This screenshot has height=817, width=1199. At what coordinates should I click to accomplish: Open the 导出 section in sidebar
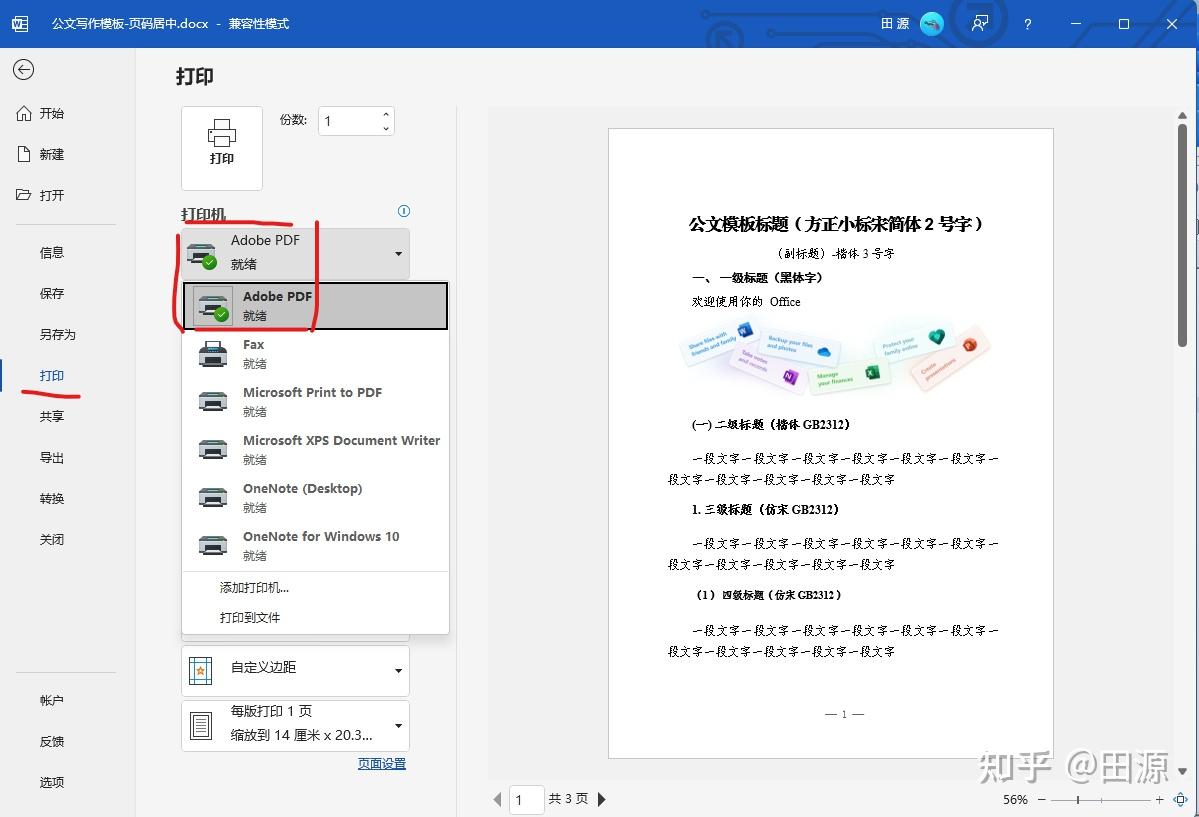coord(51,457)
